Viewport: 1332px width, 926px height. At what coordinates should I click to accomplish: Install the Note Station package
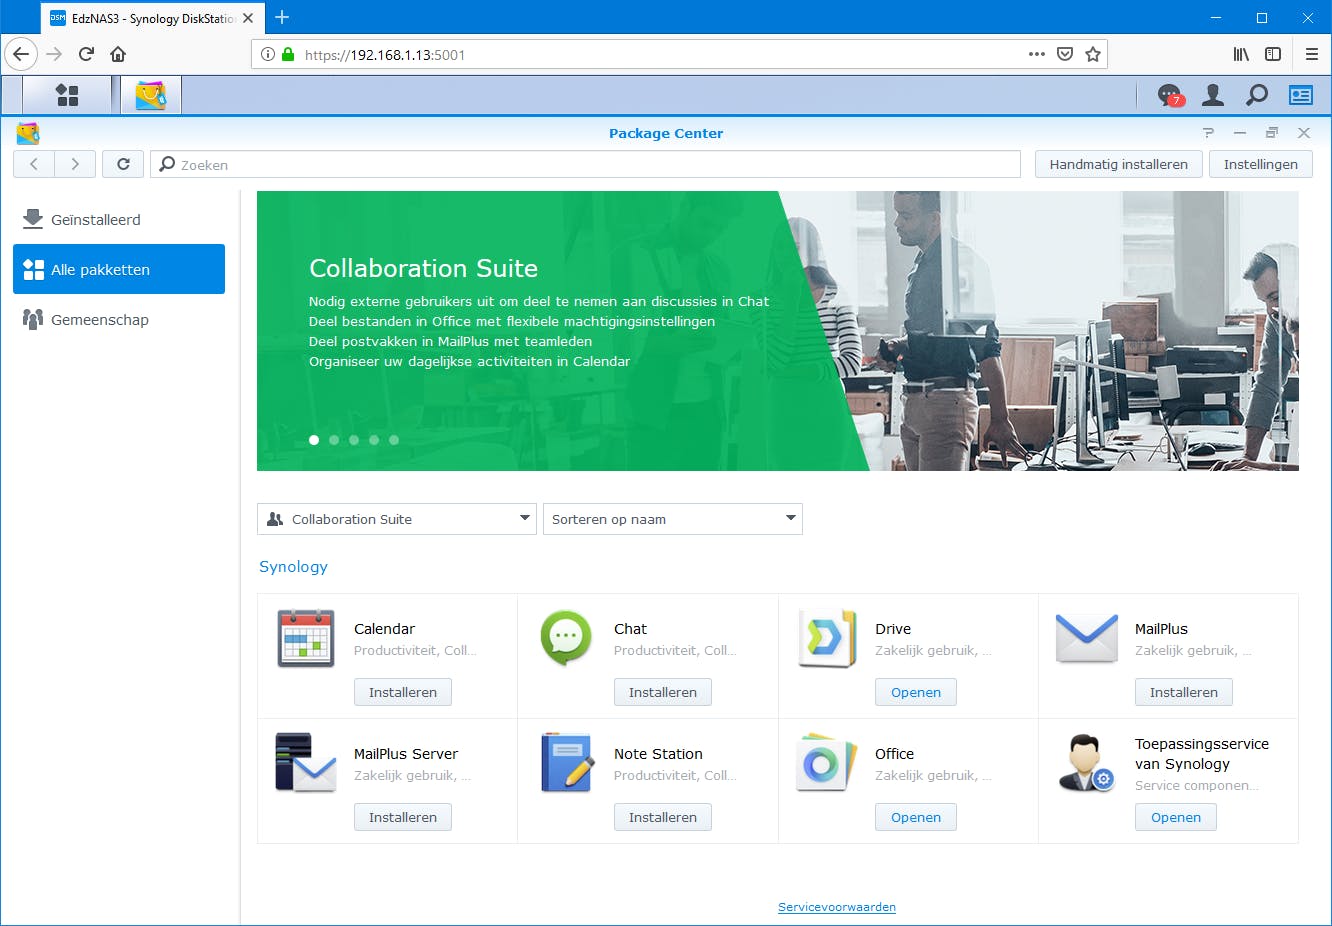[x=663, y=817]
